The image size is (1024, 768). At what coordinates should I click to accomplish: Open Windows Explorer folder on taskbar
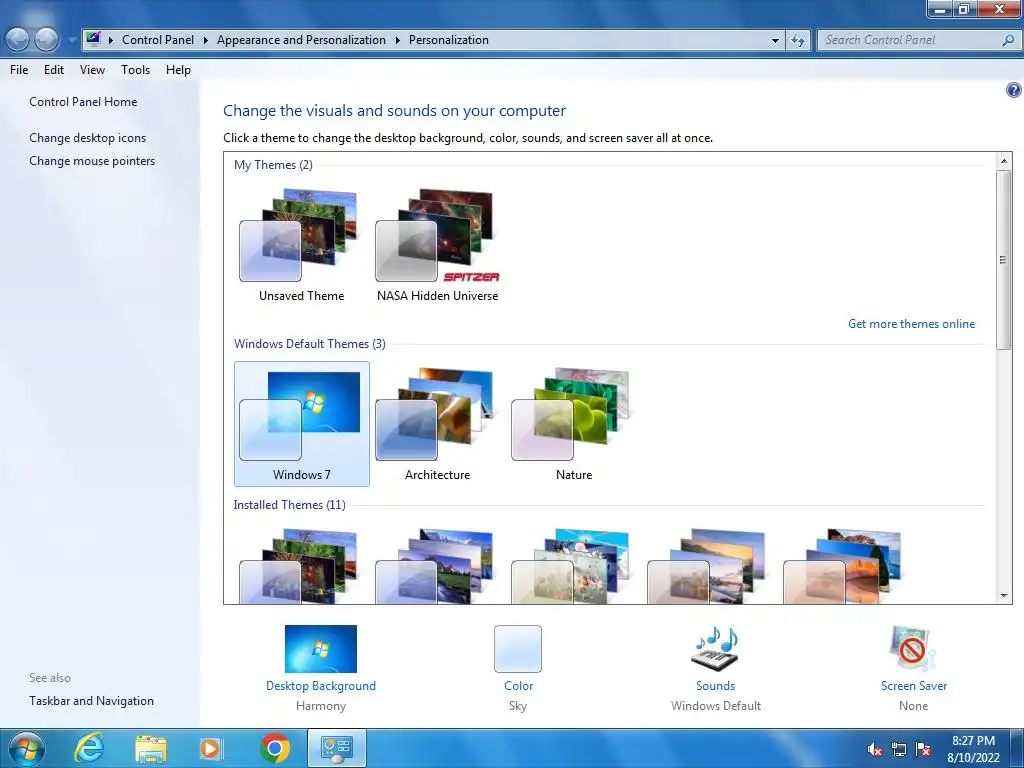point(151,748)
